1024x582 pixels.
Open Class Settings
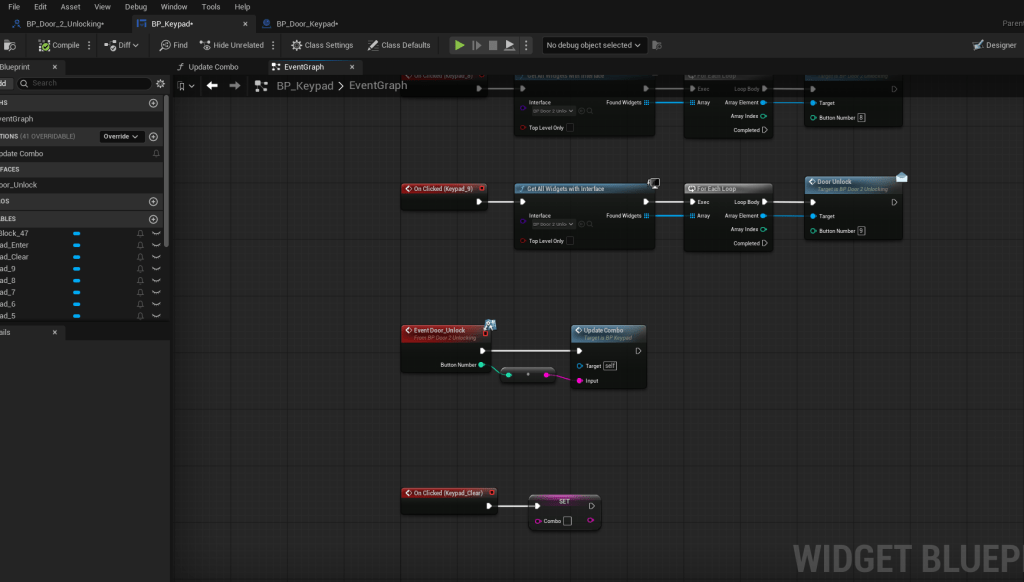pos(322,45)
